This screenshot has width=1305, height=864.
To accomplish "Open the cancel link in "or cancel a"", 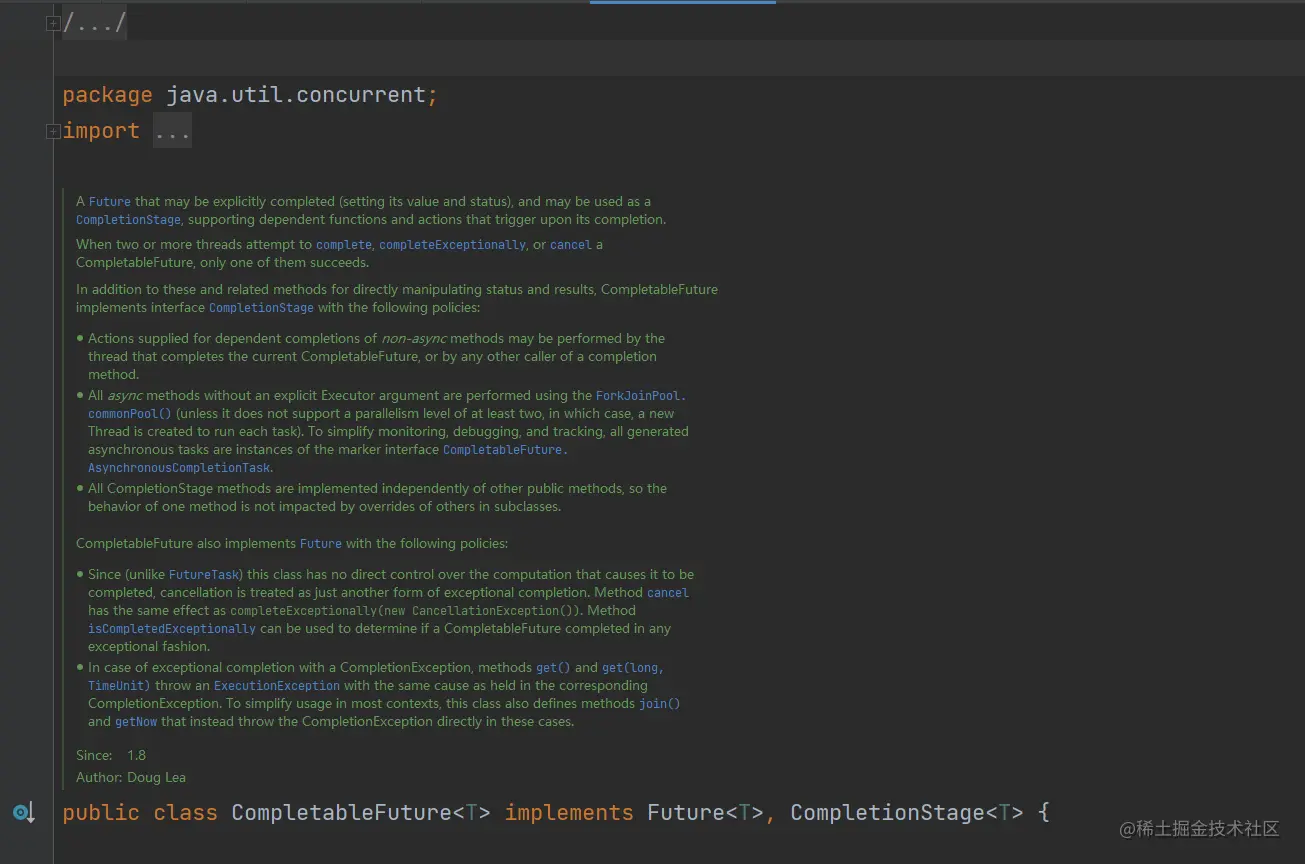I will 571,245.
